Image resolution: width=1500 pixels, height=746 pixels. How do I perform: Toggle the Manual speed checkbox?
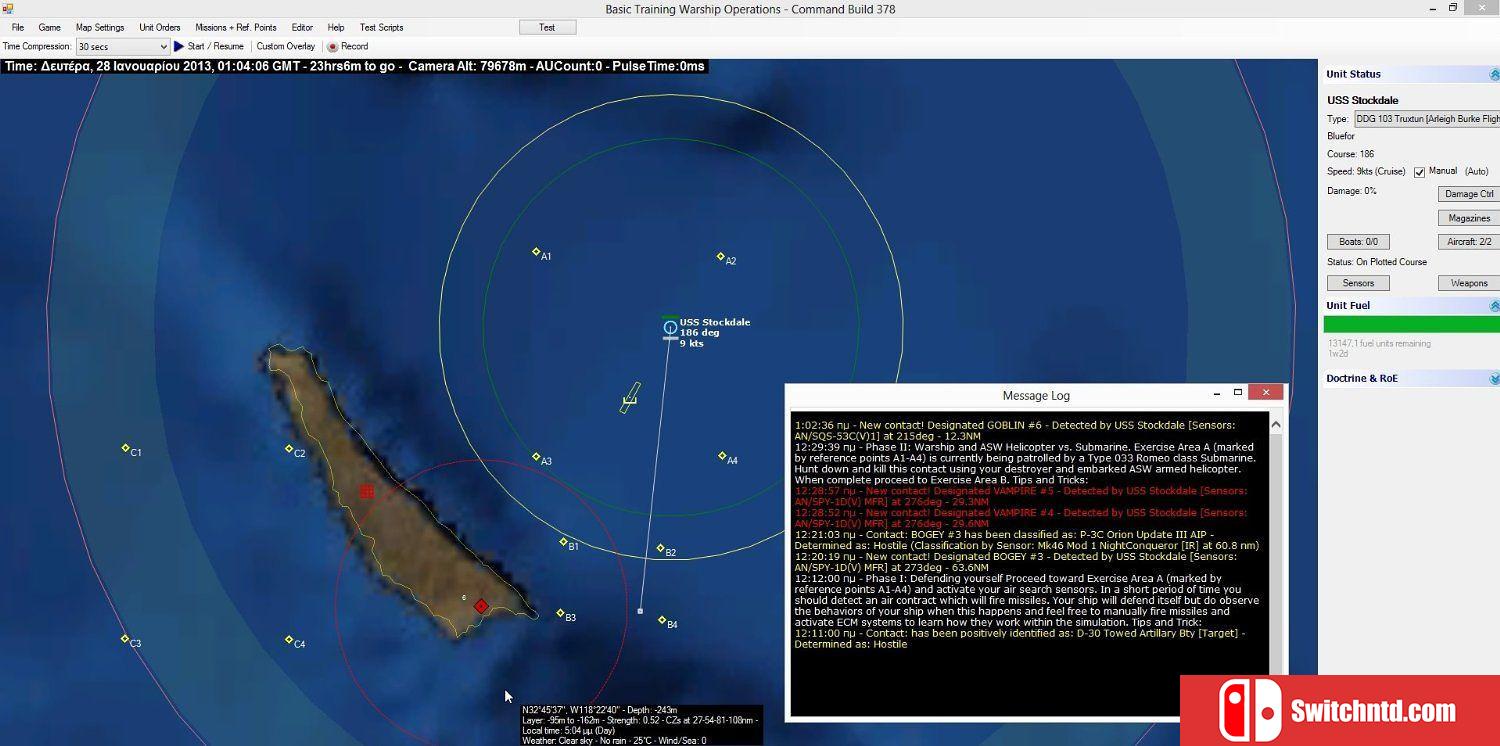[x=1419, y=172]
